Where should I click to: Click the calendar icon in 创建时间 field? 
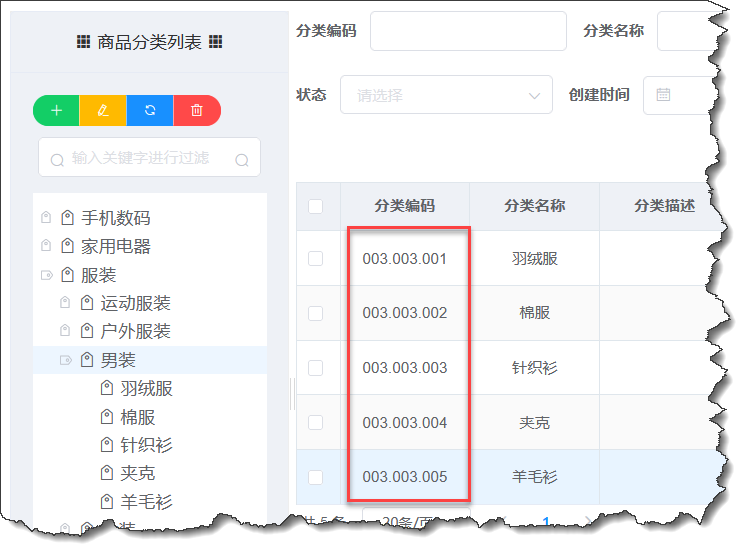pyautogui.click(x=663, y=95)
